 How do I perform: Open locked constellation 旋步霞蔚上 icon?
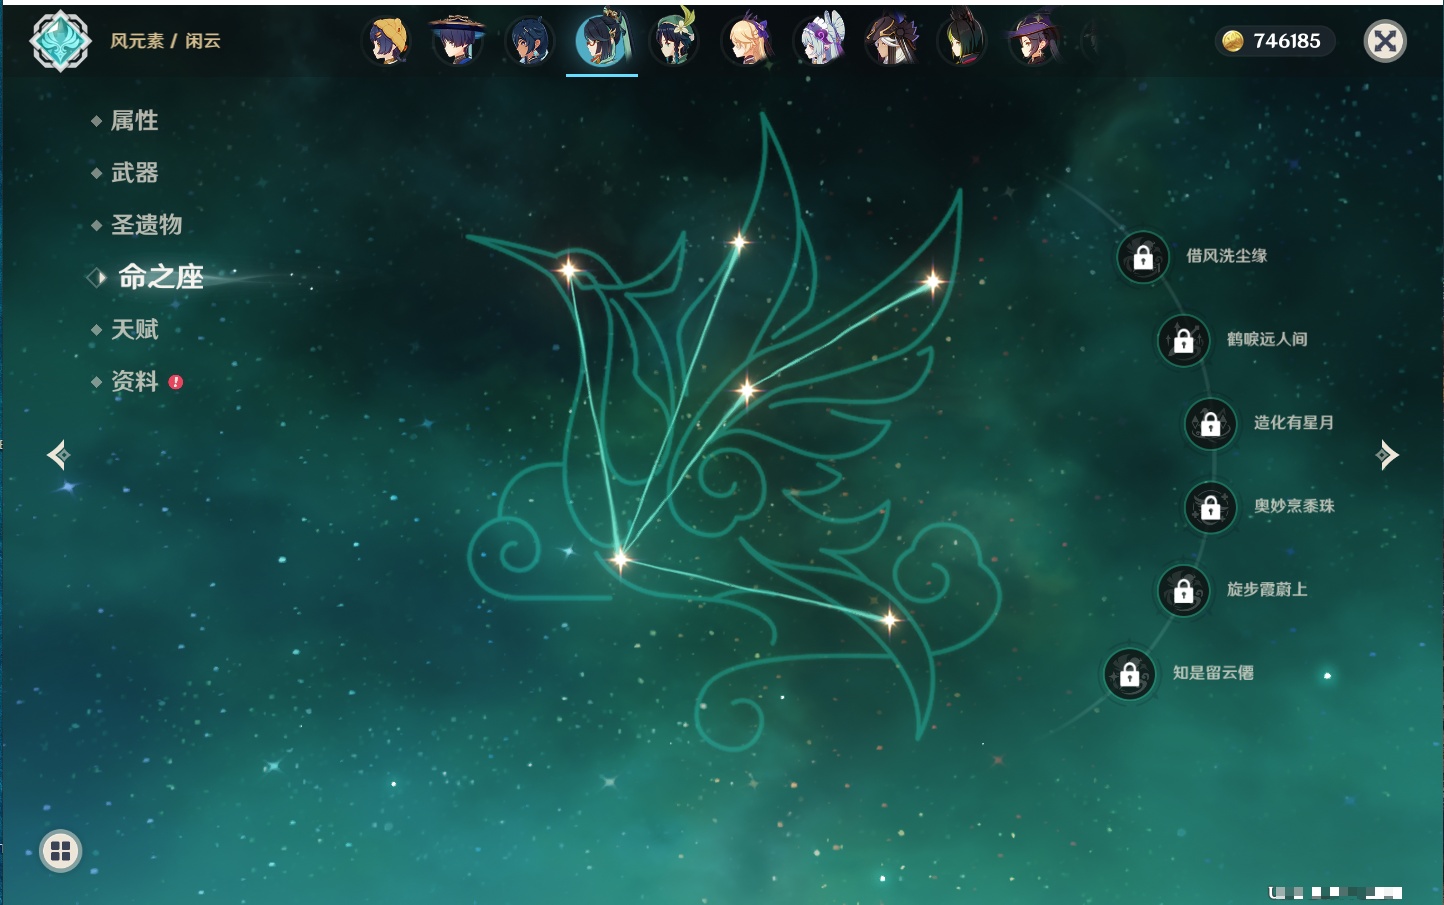(x=1183, y=590)
